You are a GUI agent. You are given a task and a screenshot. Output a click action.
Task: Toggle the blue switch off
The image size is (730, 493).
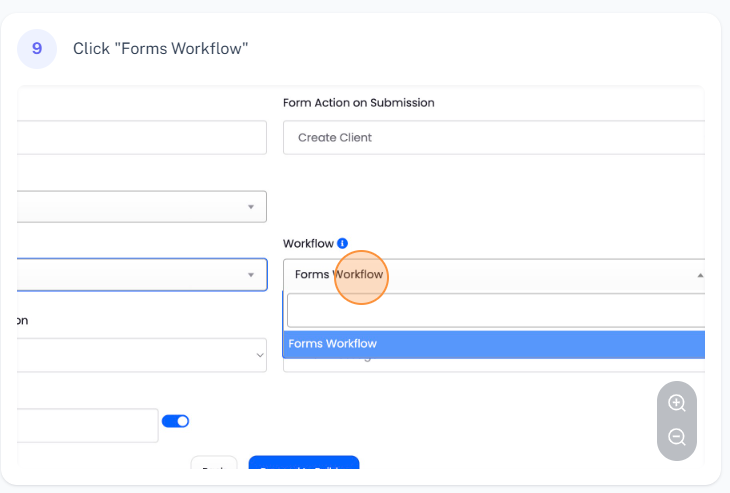175,421
